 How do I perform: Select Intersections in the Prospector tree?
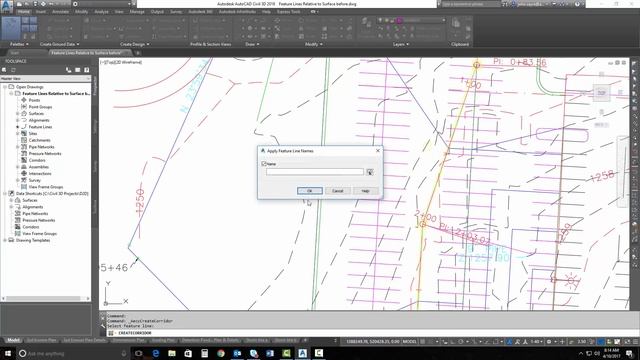pos(40,173)
